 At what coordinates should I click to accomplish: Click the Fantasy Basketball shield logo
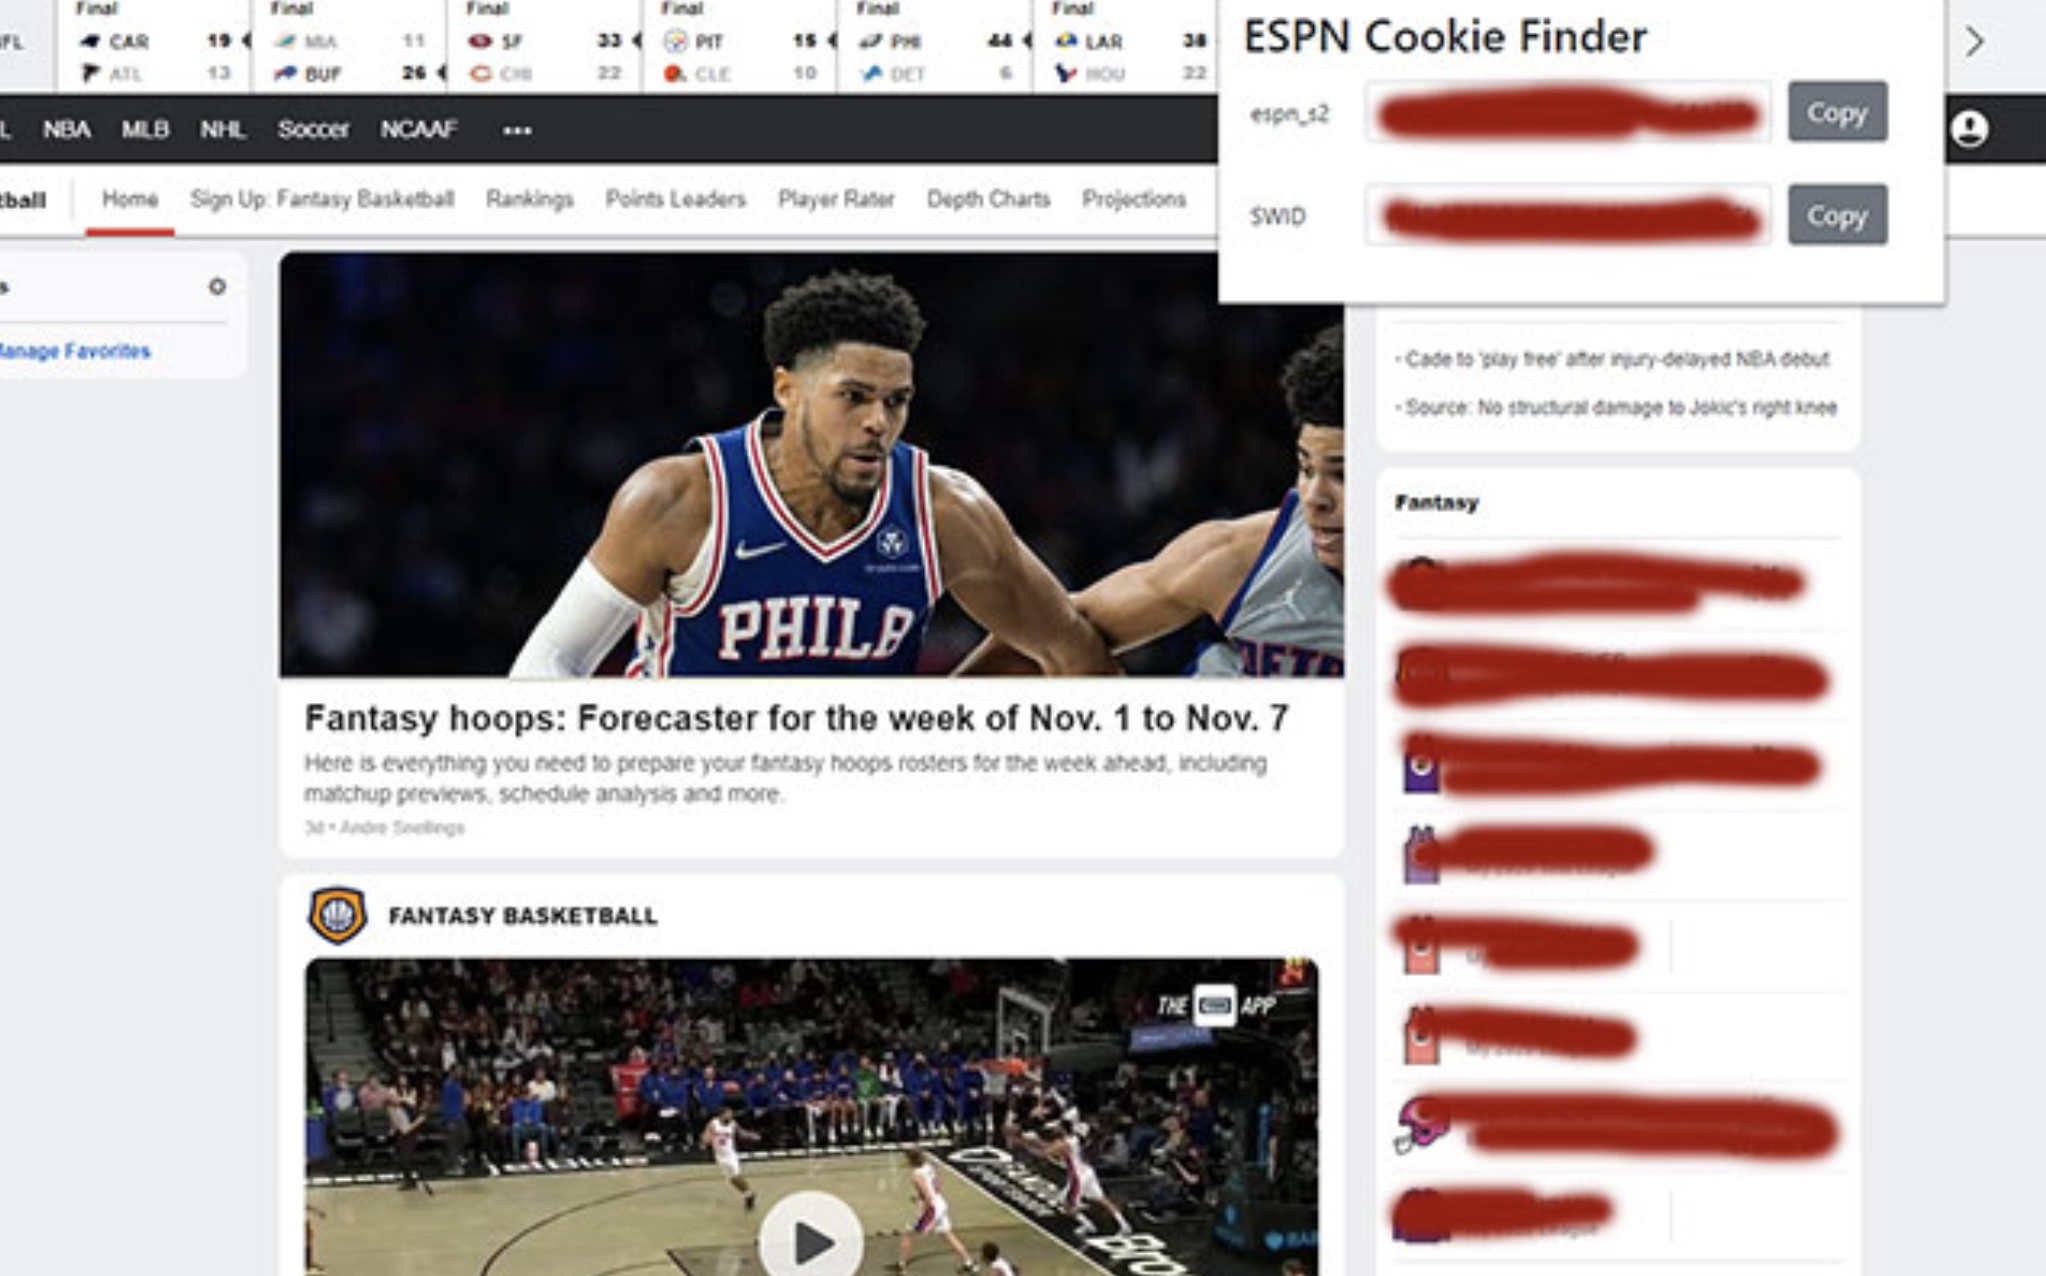pos(337,915)
